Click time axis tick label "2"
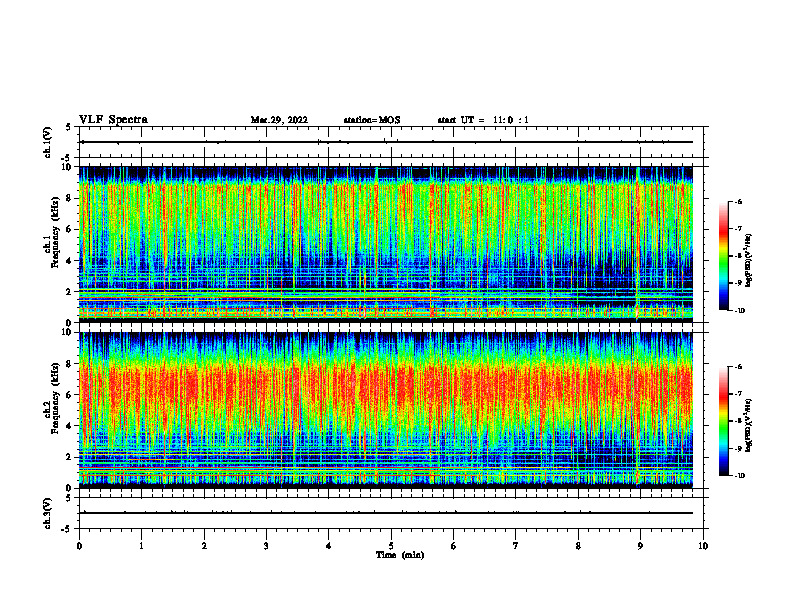 [x=204, y=546]
